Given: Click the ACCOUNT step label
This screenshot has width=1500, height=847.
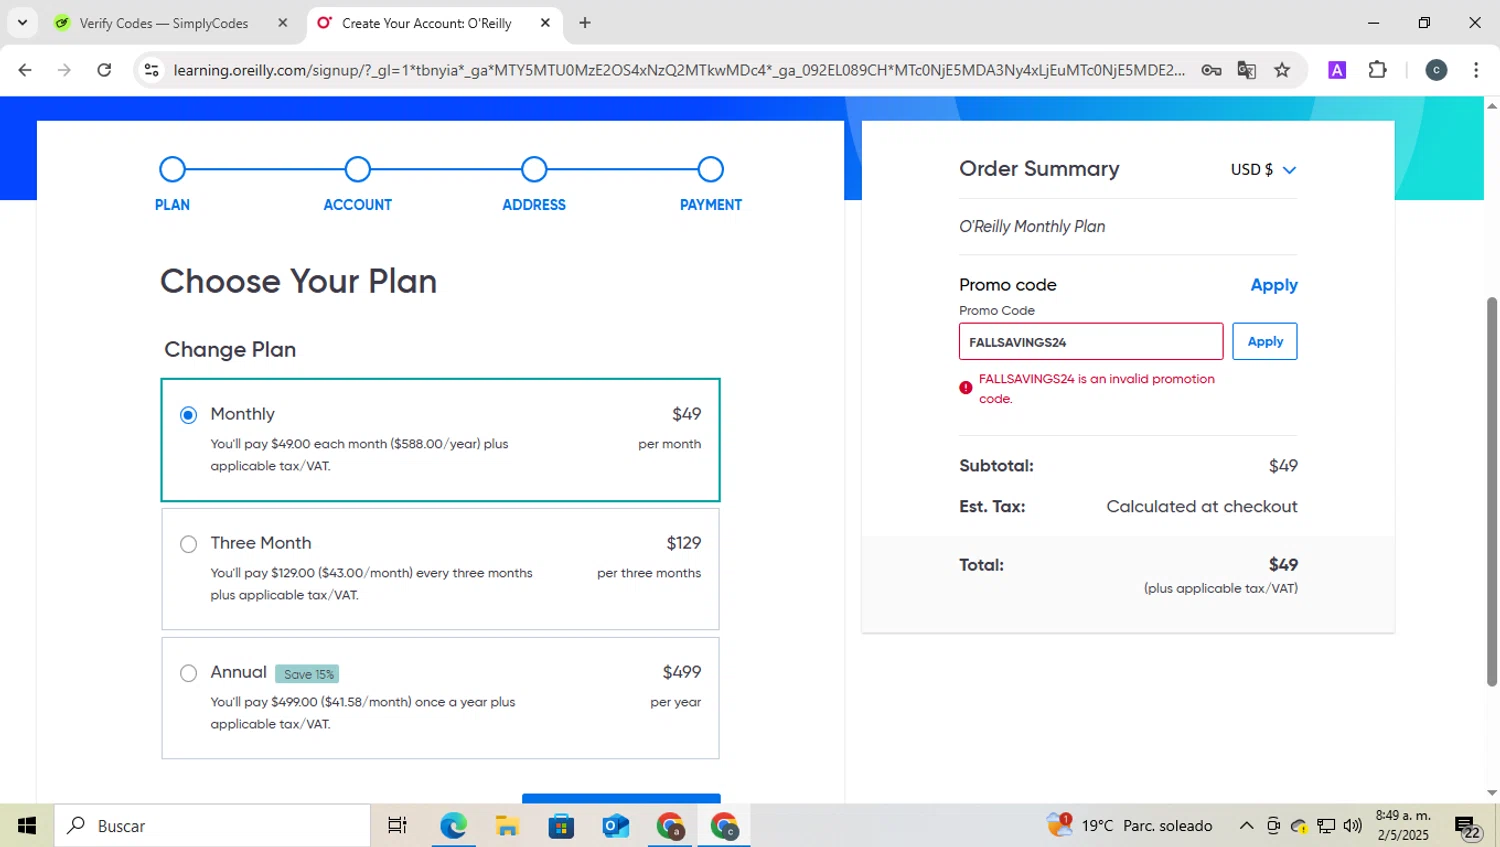Looking at the screenshot, I should (x=358, y=205).
